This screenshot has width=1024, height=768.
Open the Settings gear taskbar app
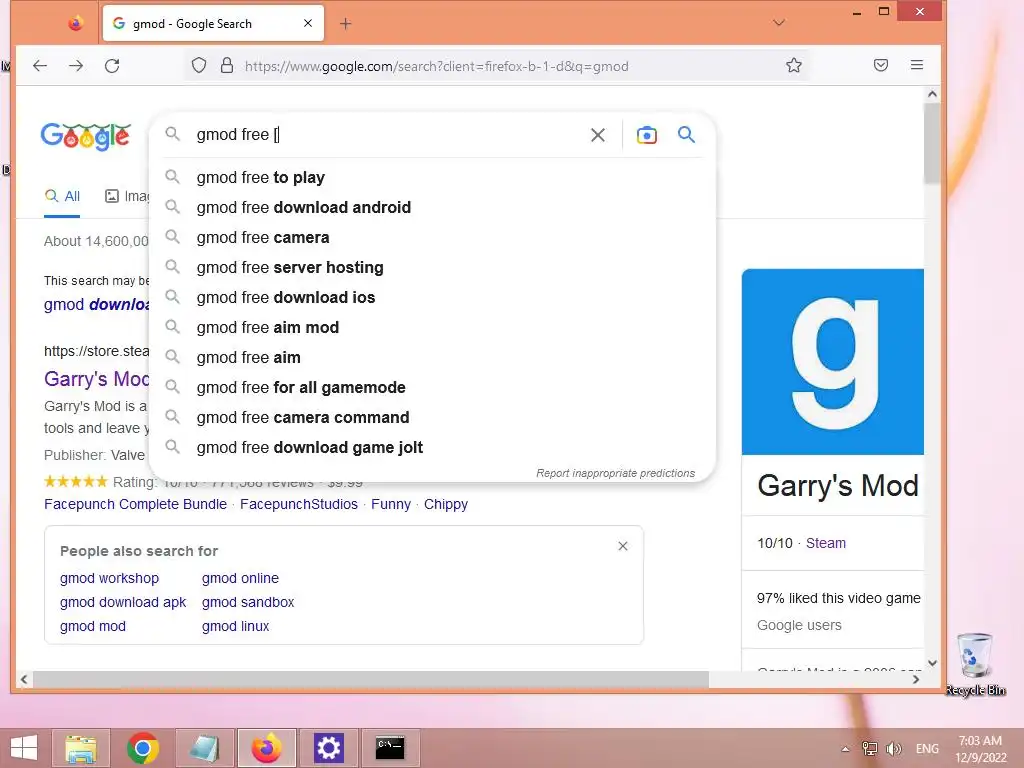tap(328, 748)
